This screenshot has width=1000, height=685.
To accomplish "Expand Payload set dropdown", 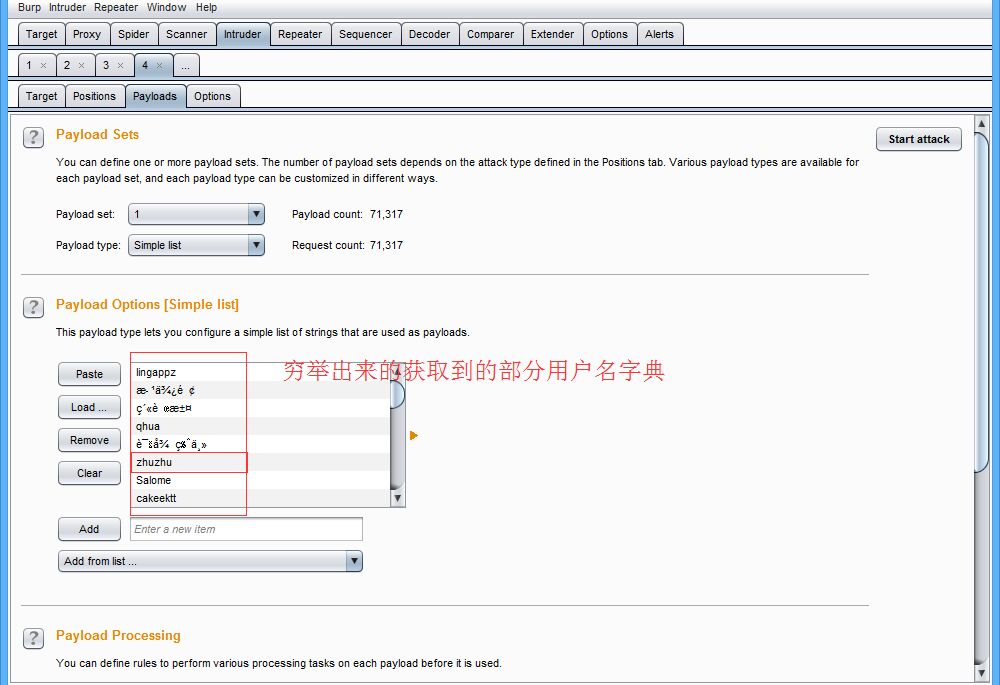I will [x=256, y=214].
